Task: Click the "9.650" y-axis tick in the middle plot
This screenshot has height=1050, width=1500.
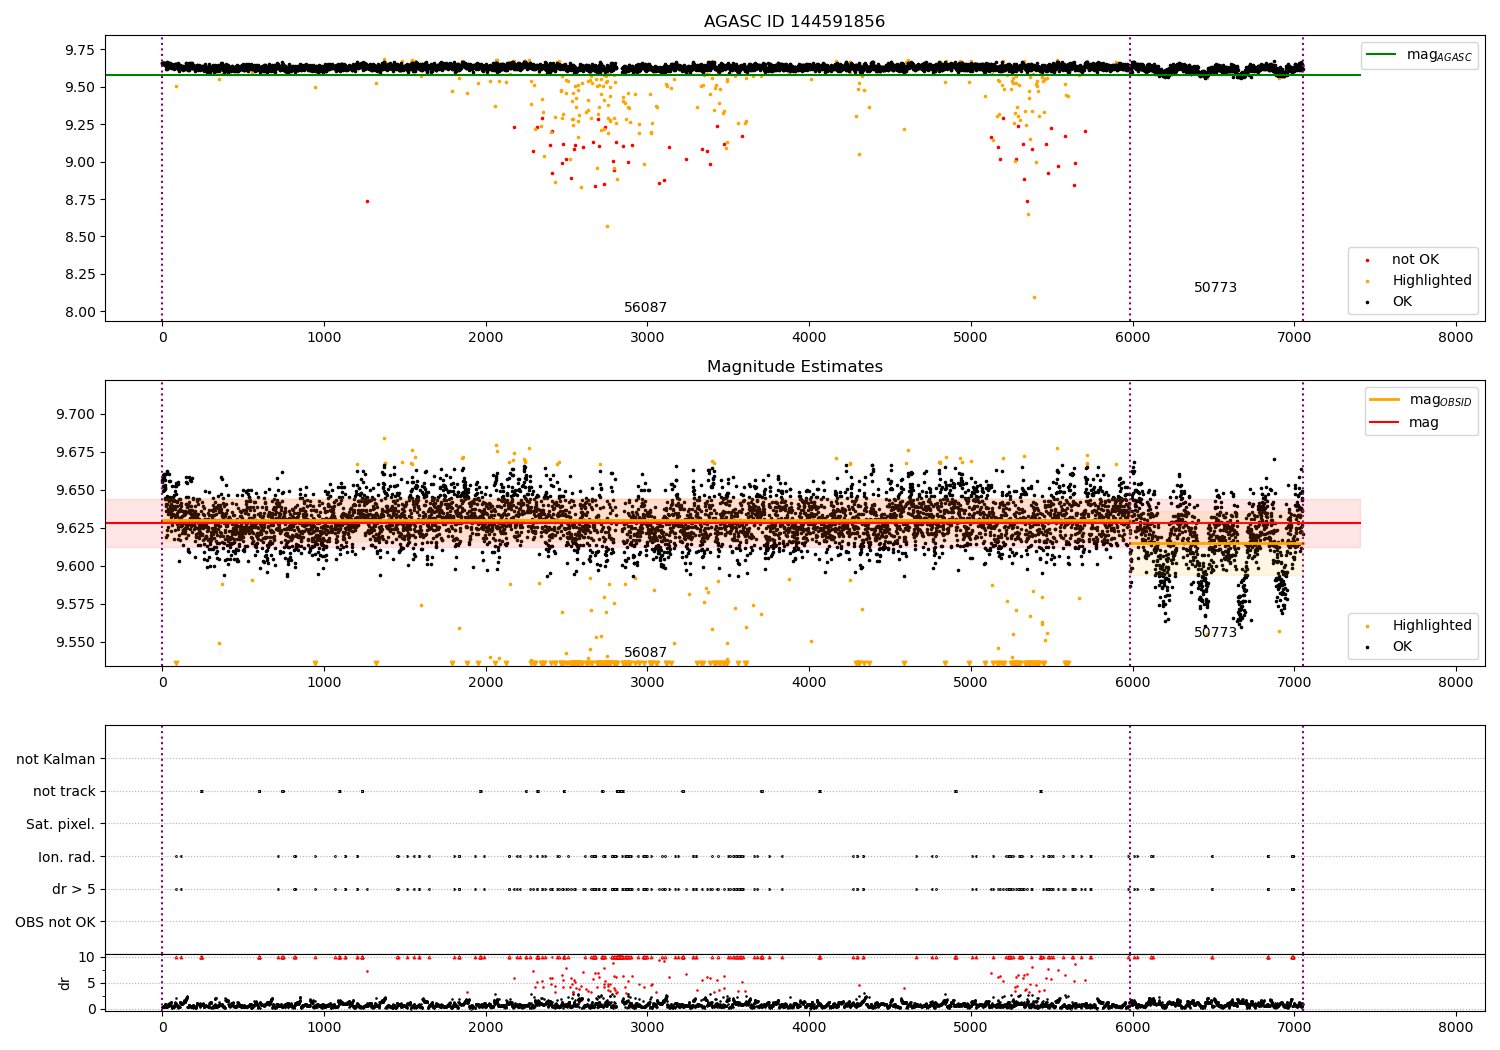Action: point(76,491)
